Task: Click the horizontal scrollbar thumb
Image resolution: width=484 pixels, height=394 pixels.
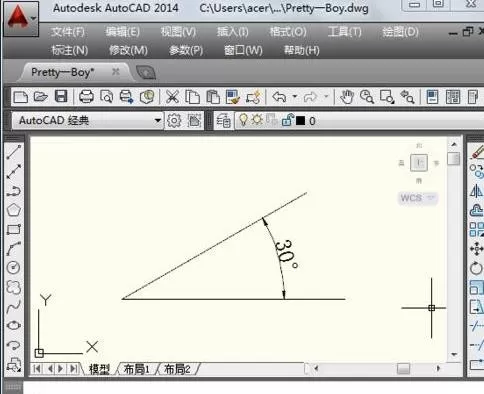Action: (403, 368)
